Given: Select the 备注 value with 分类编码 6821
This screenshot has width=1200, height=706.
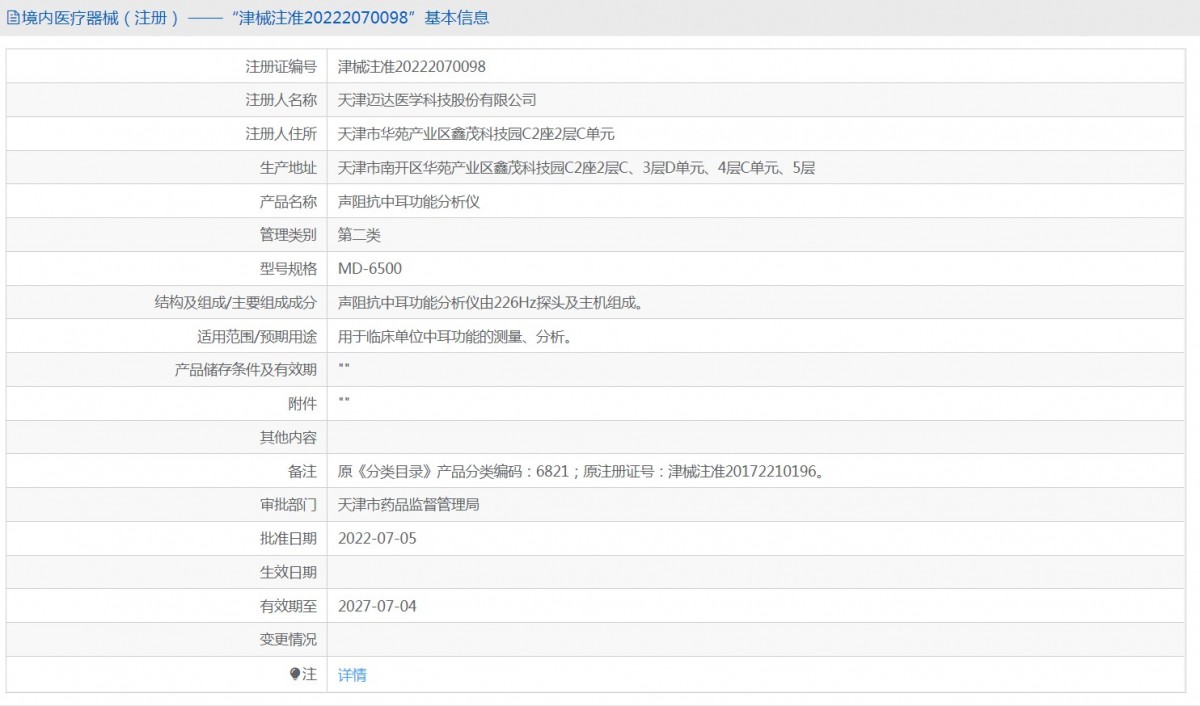Looking at the screenshot, I should [582, 471].
